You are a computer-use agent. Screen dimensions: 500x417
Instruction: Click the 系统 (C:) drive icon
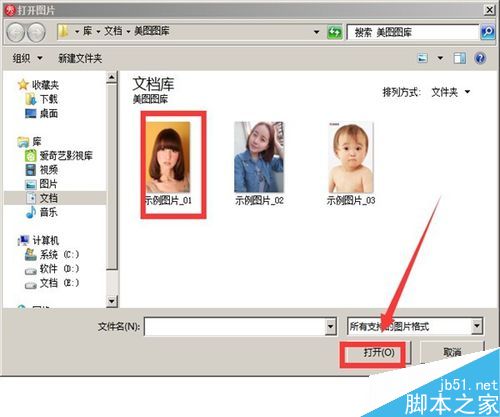31,255
